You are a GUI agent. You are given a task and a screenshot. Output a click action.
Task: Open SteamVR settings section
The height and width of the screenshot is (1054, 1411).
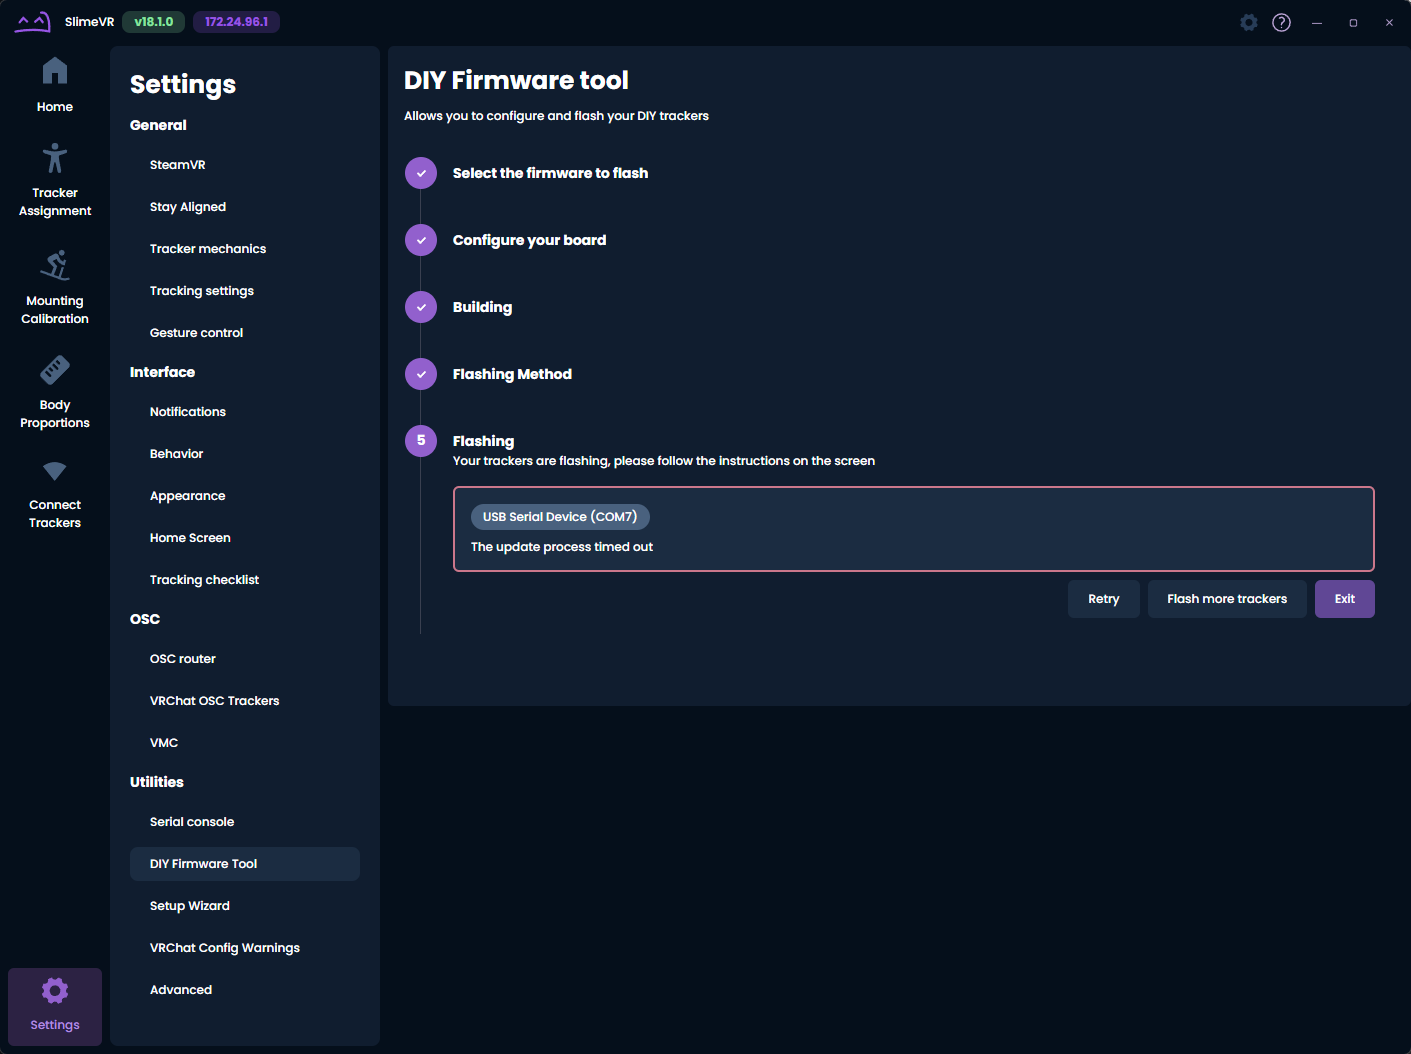178,165
